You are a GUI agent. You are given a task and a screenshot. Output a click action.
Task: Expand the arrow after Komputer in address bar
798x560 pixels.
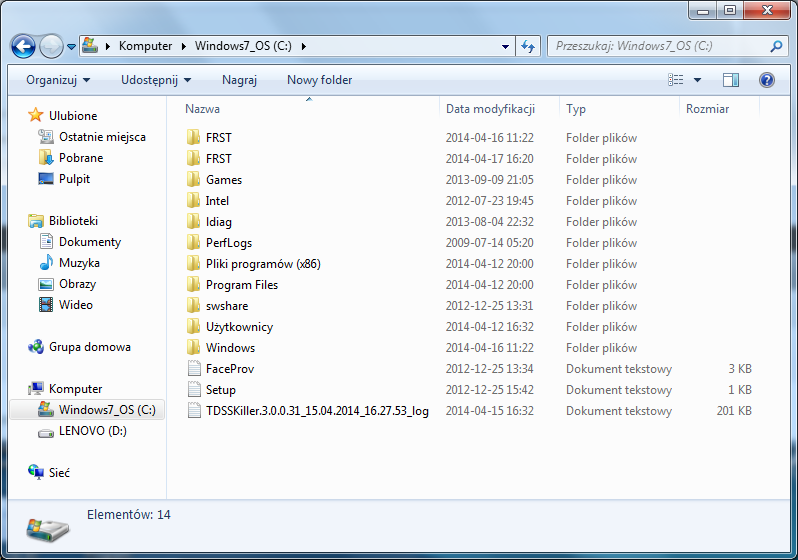click(184, 46)
